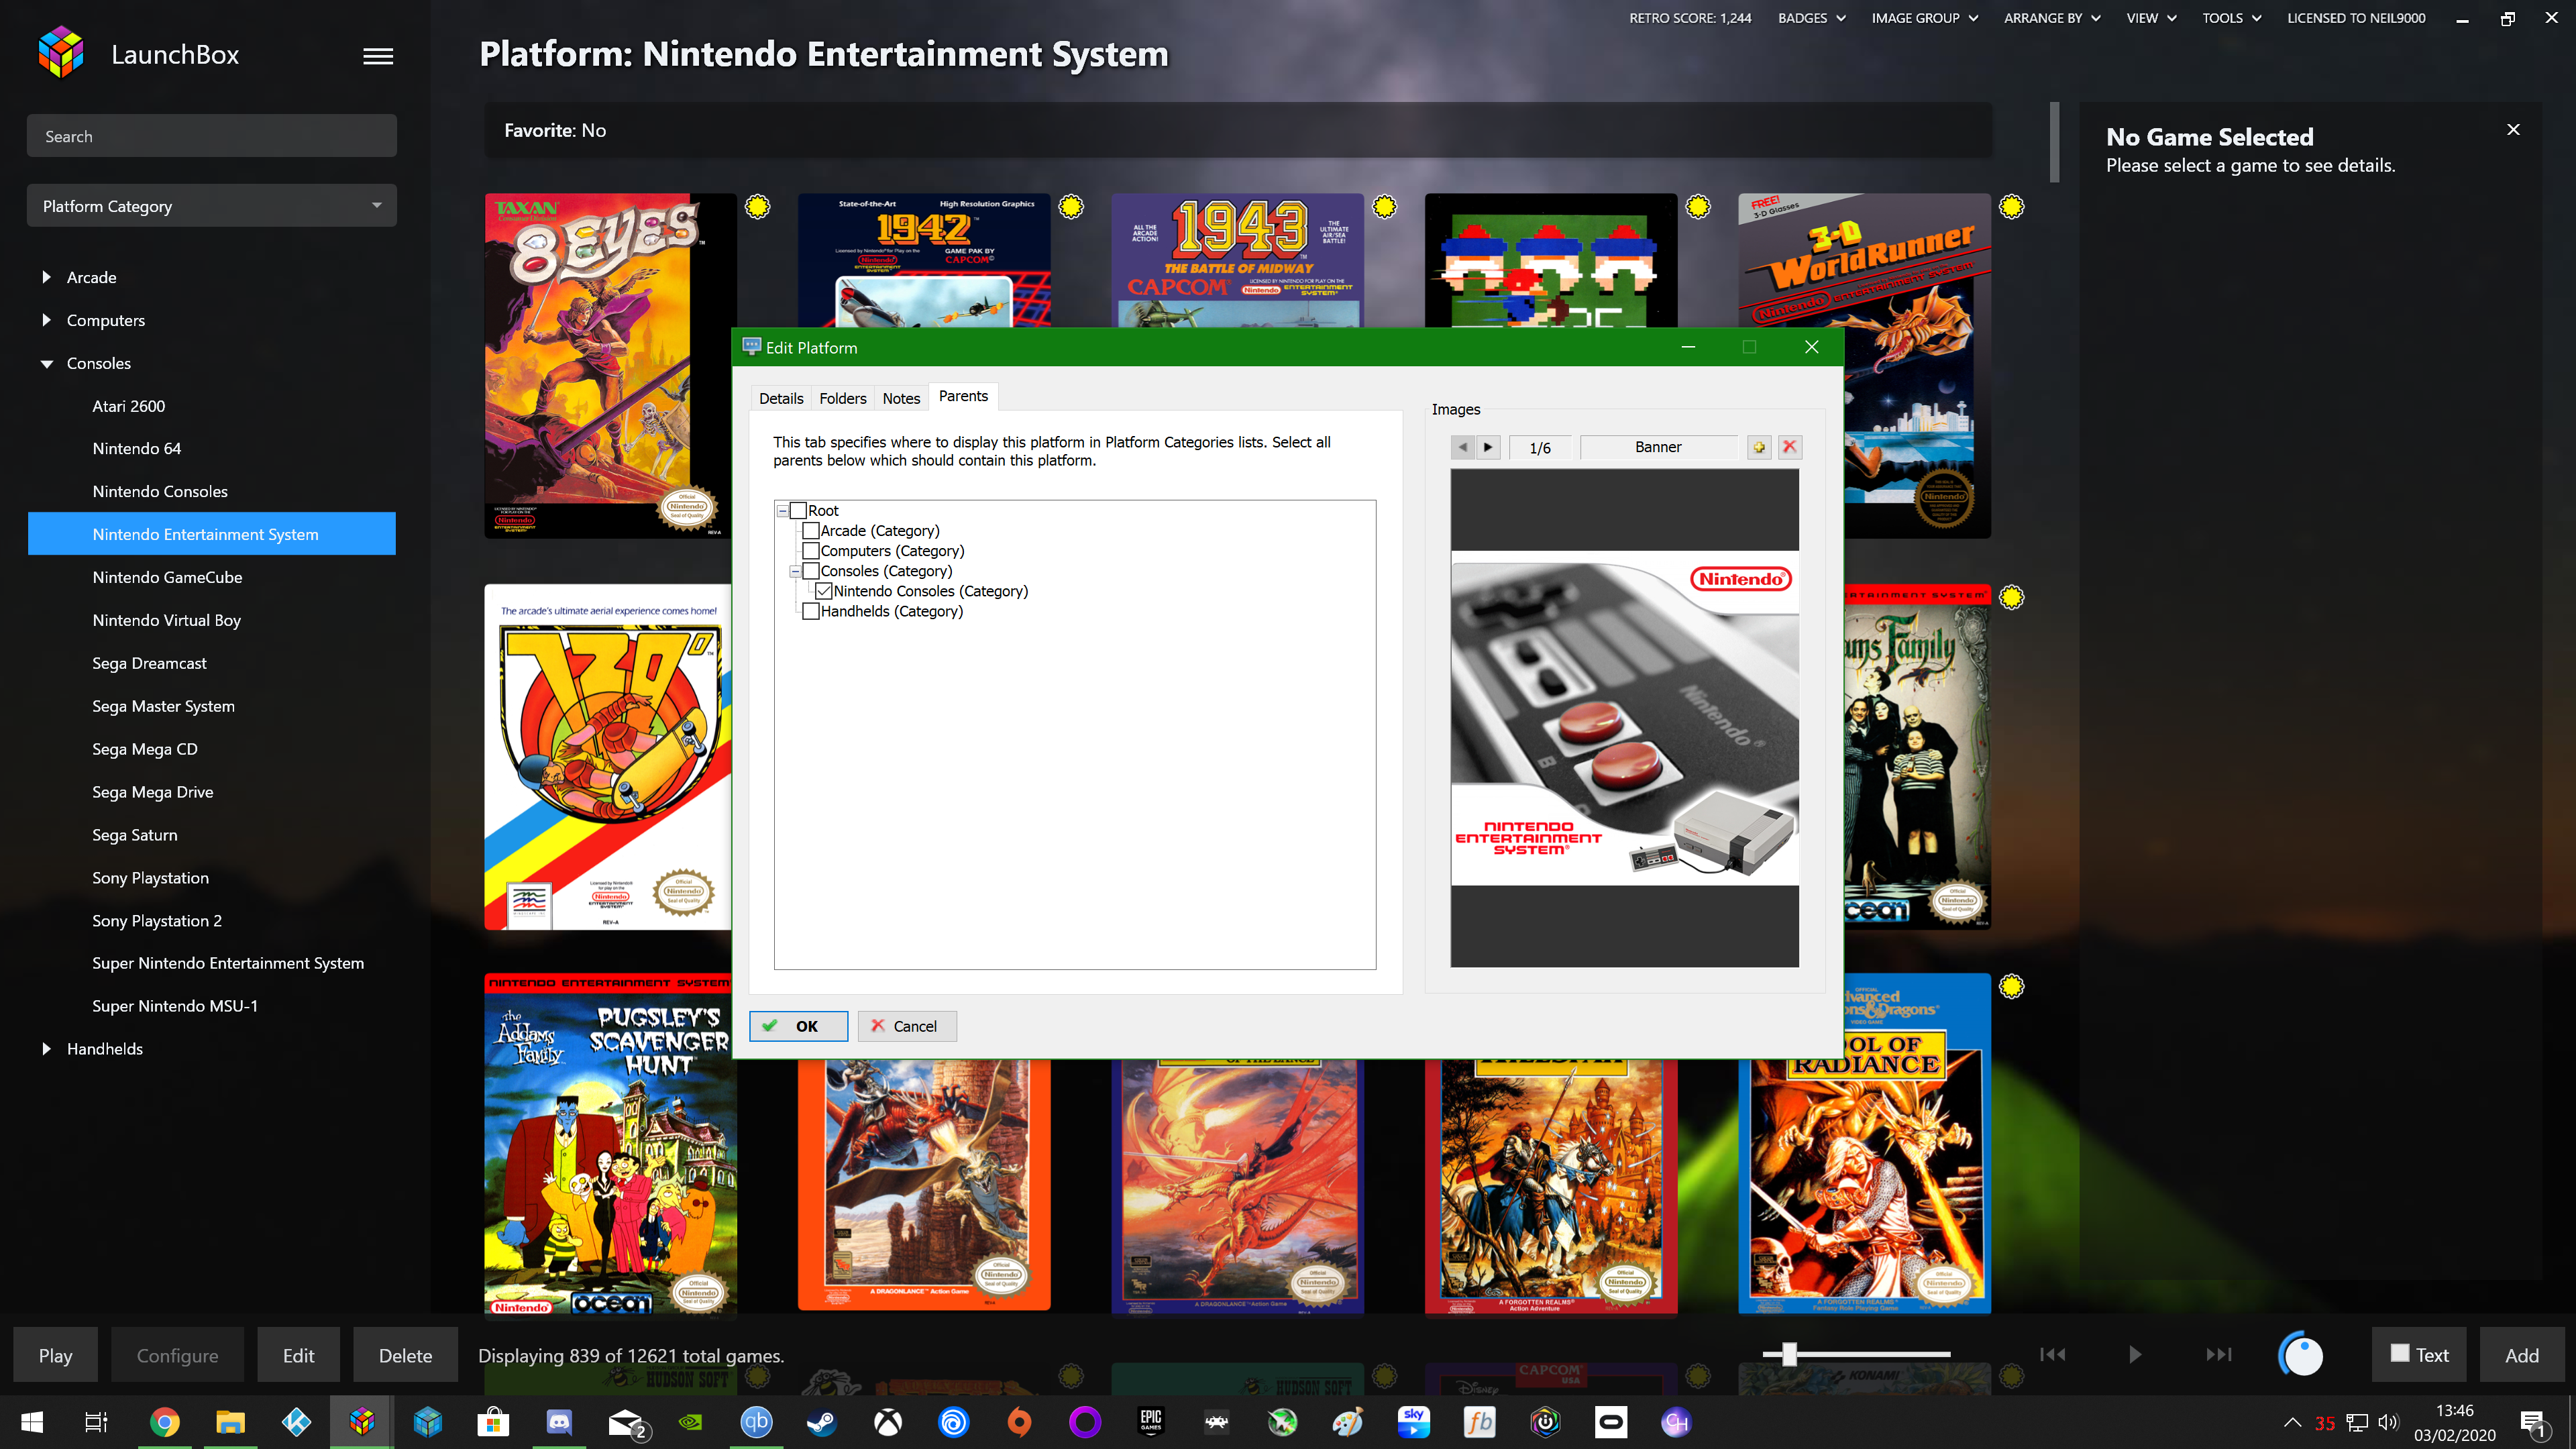Open Task View on the taskbar
2576x1449 pixels.
pyautogui.click(x=97, y=1422)
